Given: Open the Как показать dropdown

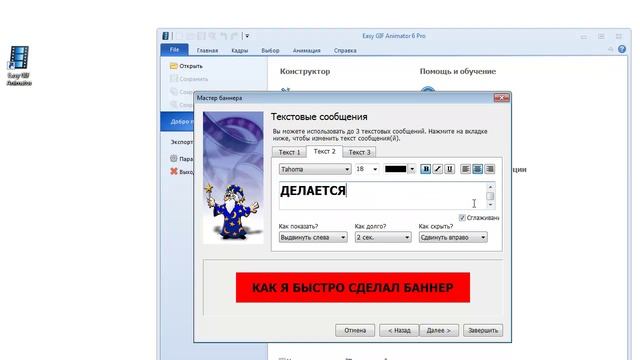Looking at the screenshot, I should 313,237.
